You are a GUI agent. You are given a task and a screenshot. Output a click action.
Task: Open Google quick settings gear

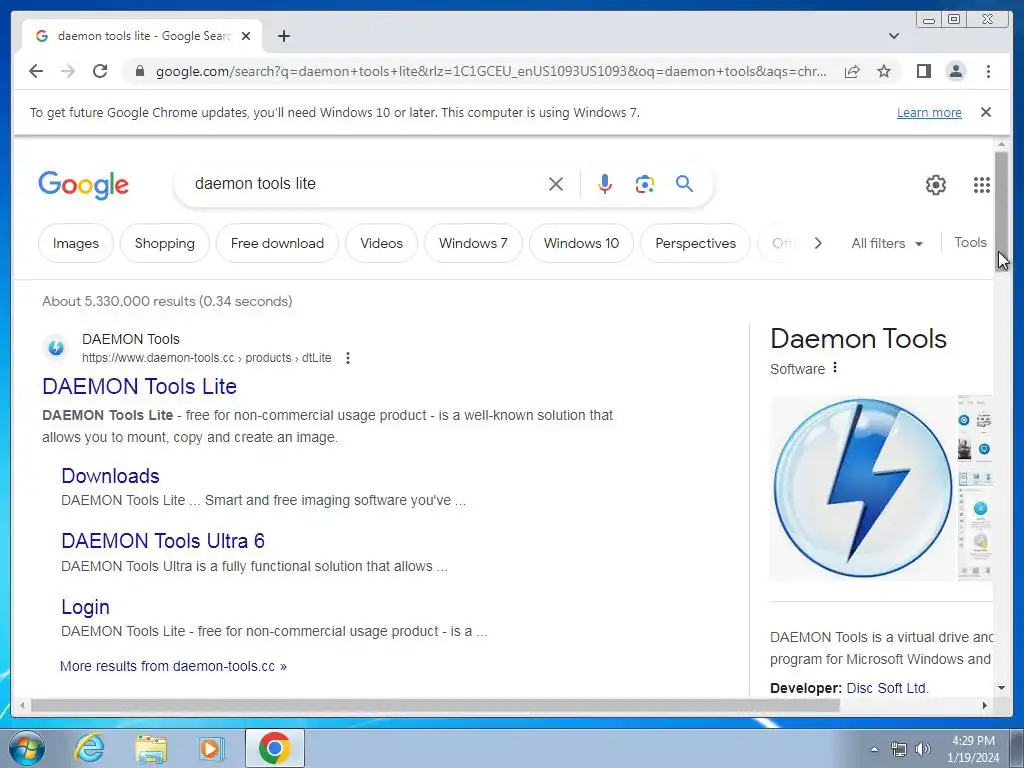tap(936, 185)
